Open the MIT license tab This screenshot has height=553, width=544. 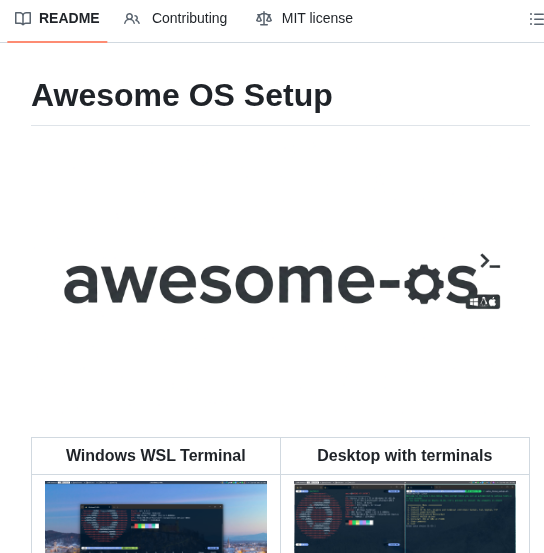pyautogui.click(x=304, y=18)
